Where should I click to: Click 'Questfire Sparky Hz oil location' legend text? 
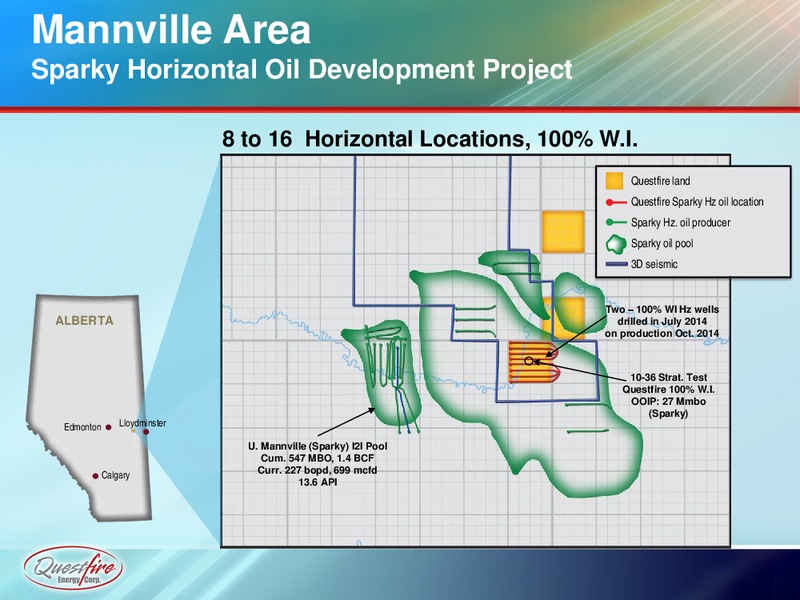pyautogui.click(x=697, y=202)
